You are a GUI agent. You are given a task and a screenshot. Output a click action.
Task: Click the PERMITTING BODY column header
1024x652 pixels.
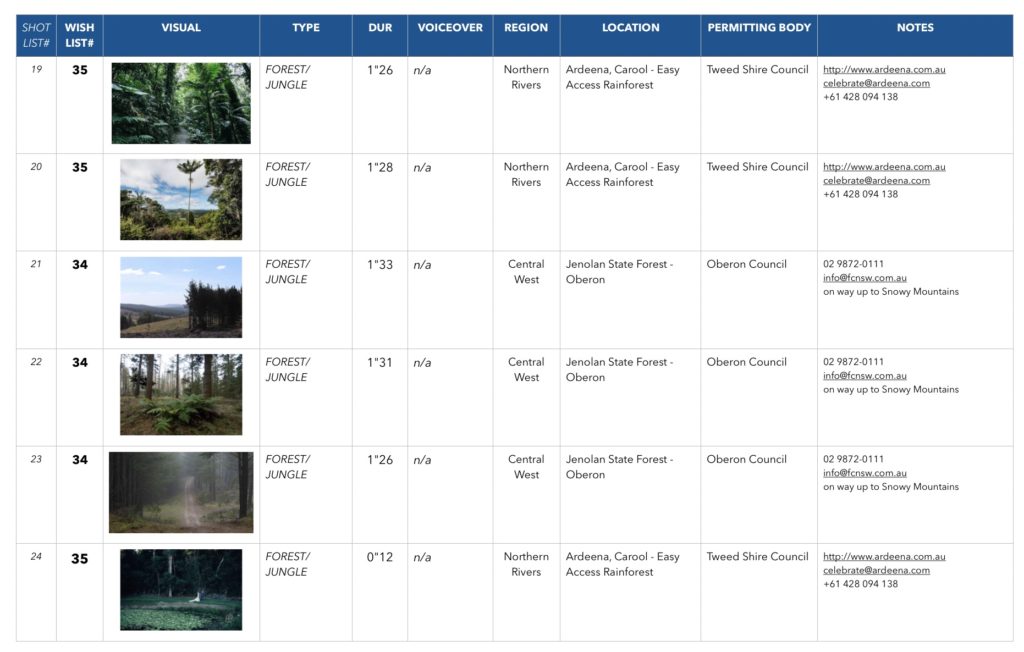(x=759, y=35)
